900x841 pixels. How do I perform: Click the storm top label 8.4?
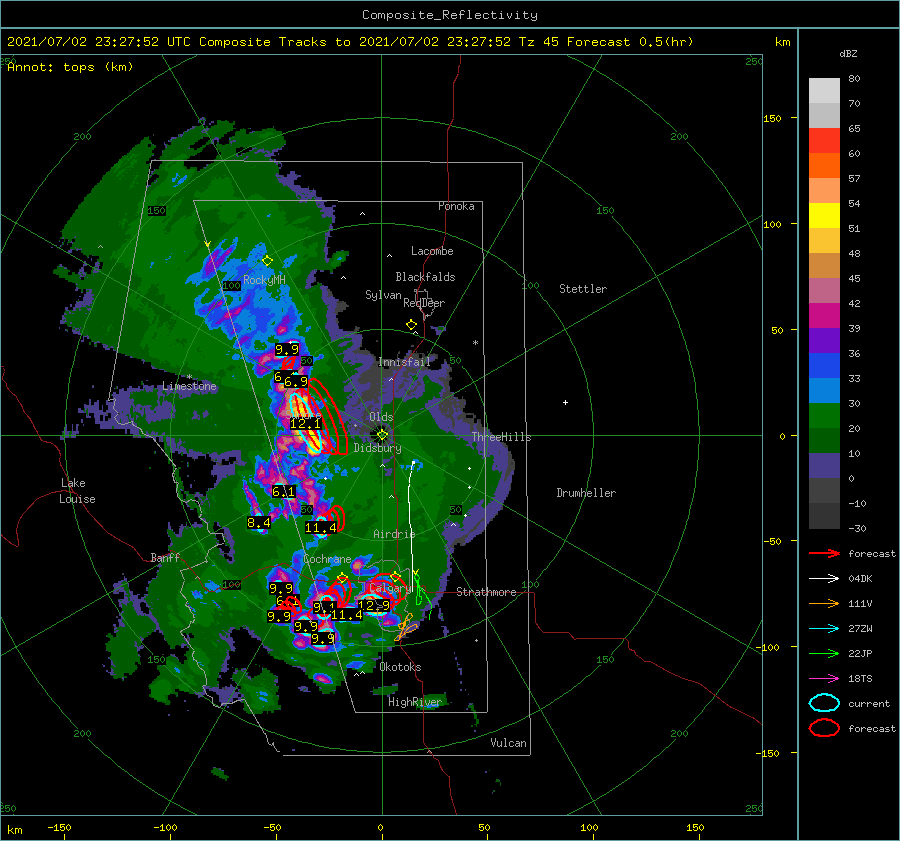[x=259, y=522]
